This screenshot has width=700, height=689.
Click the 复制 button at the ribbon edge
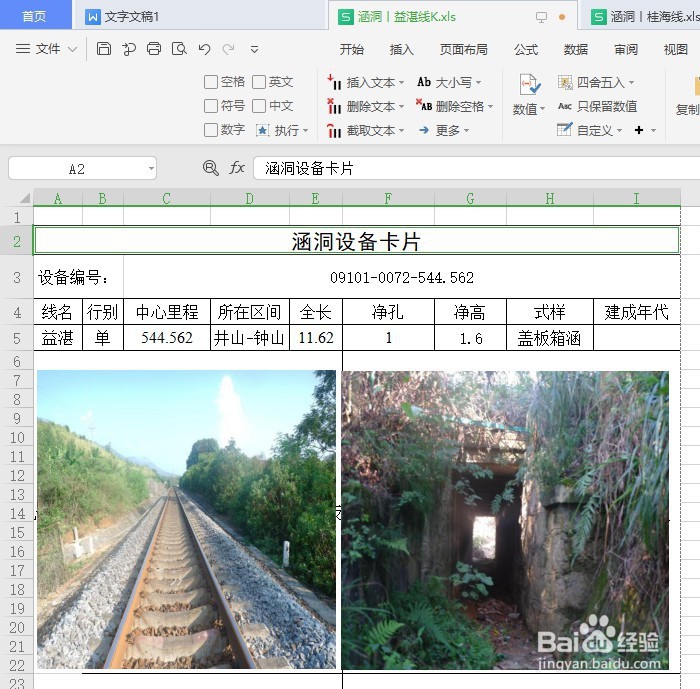pyautogui.click(x=688, y=97)
